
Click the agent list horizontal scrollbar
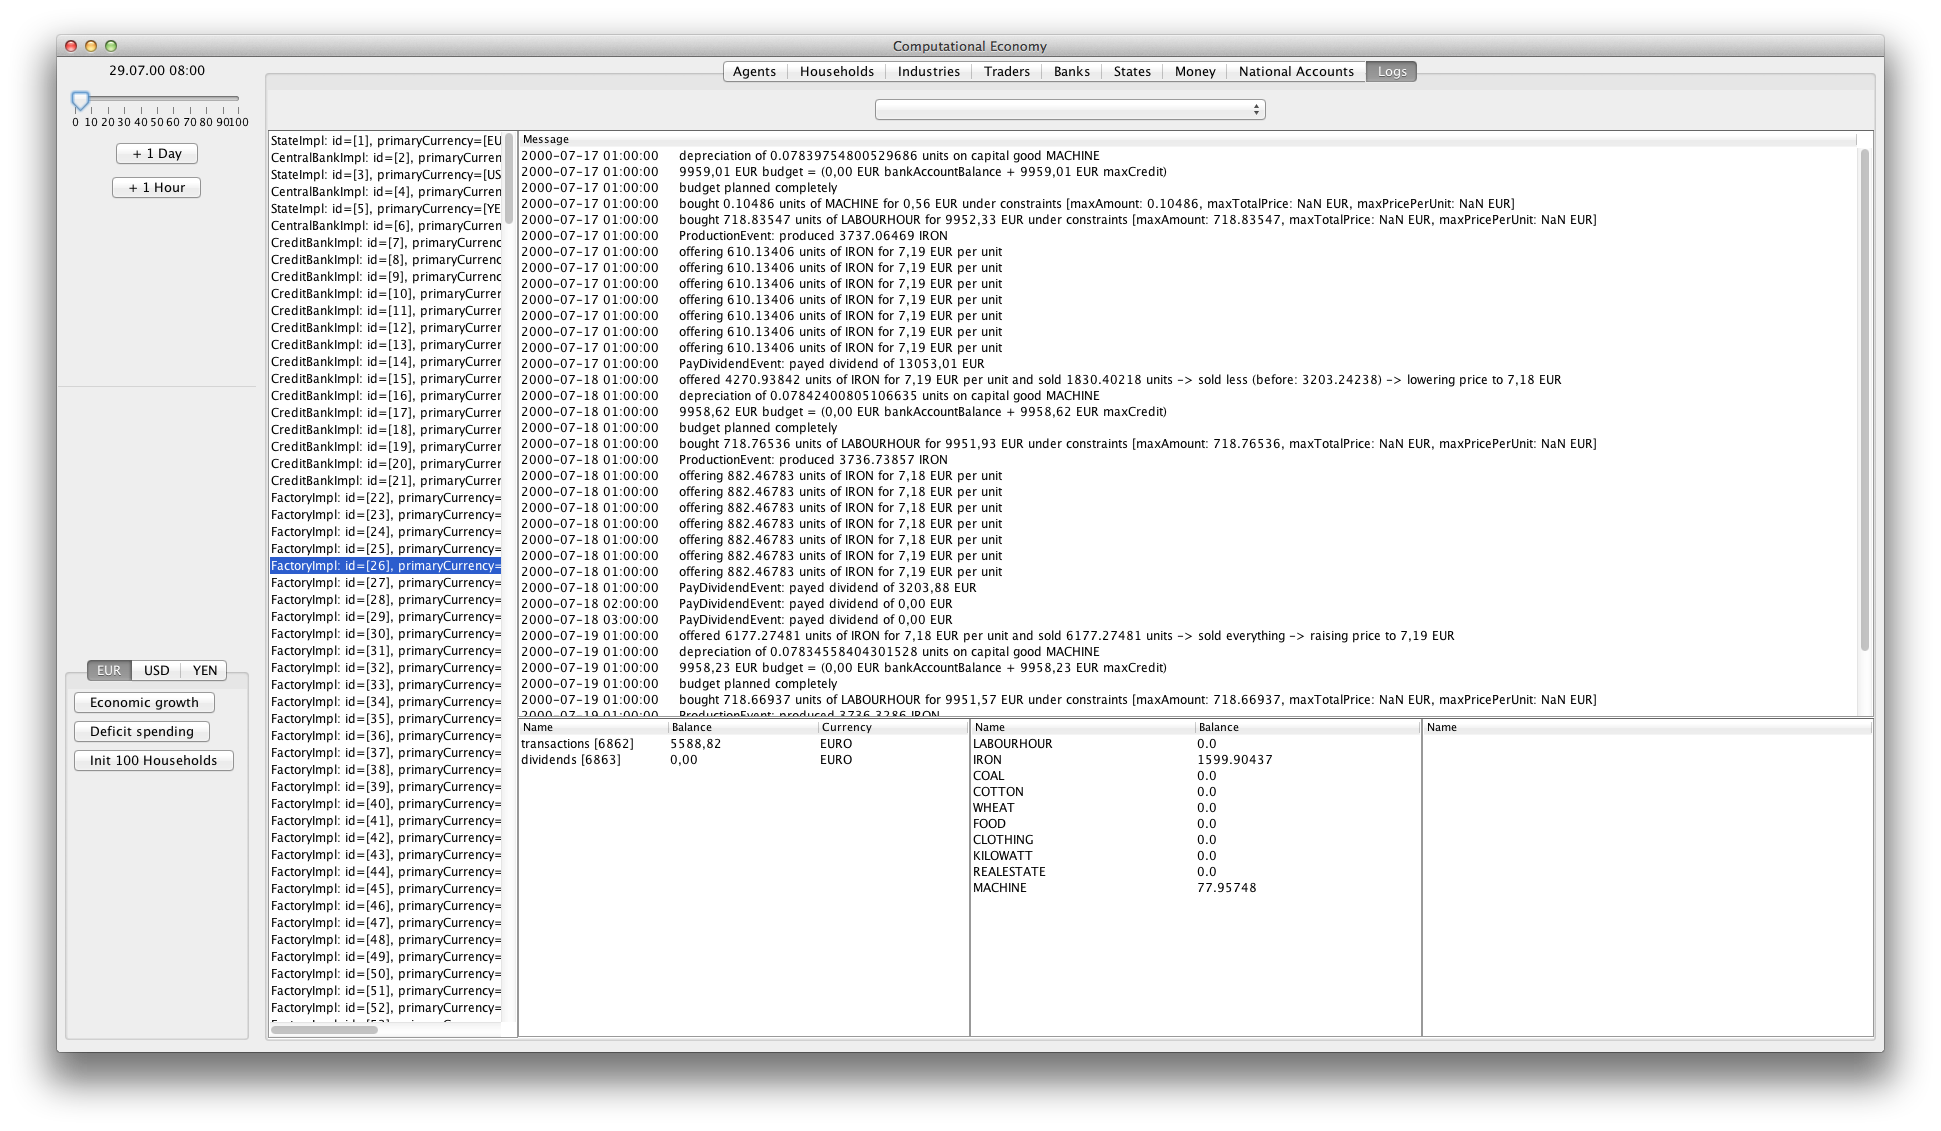324,1029
